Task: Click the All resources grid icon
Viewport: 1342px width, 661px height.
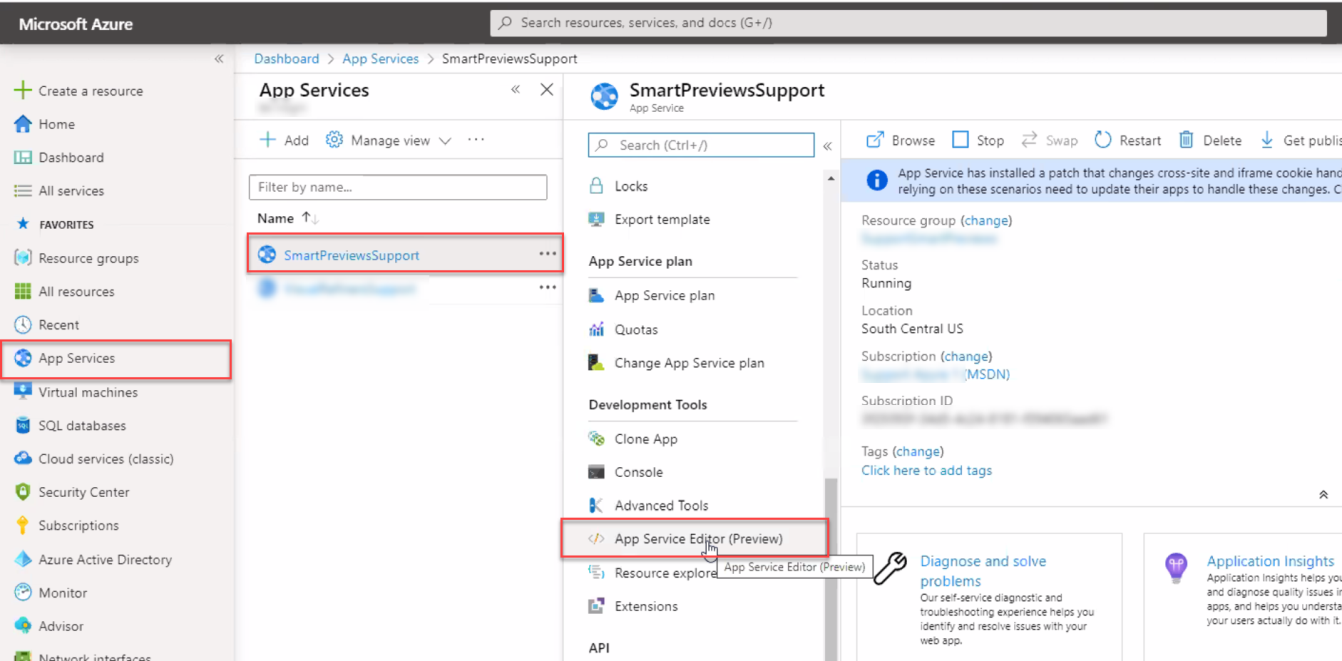Action: (22, 291)
